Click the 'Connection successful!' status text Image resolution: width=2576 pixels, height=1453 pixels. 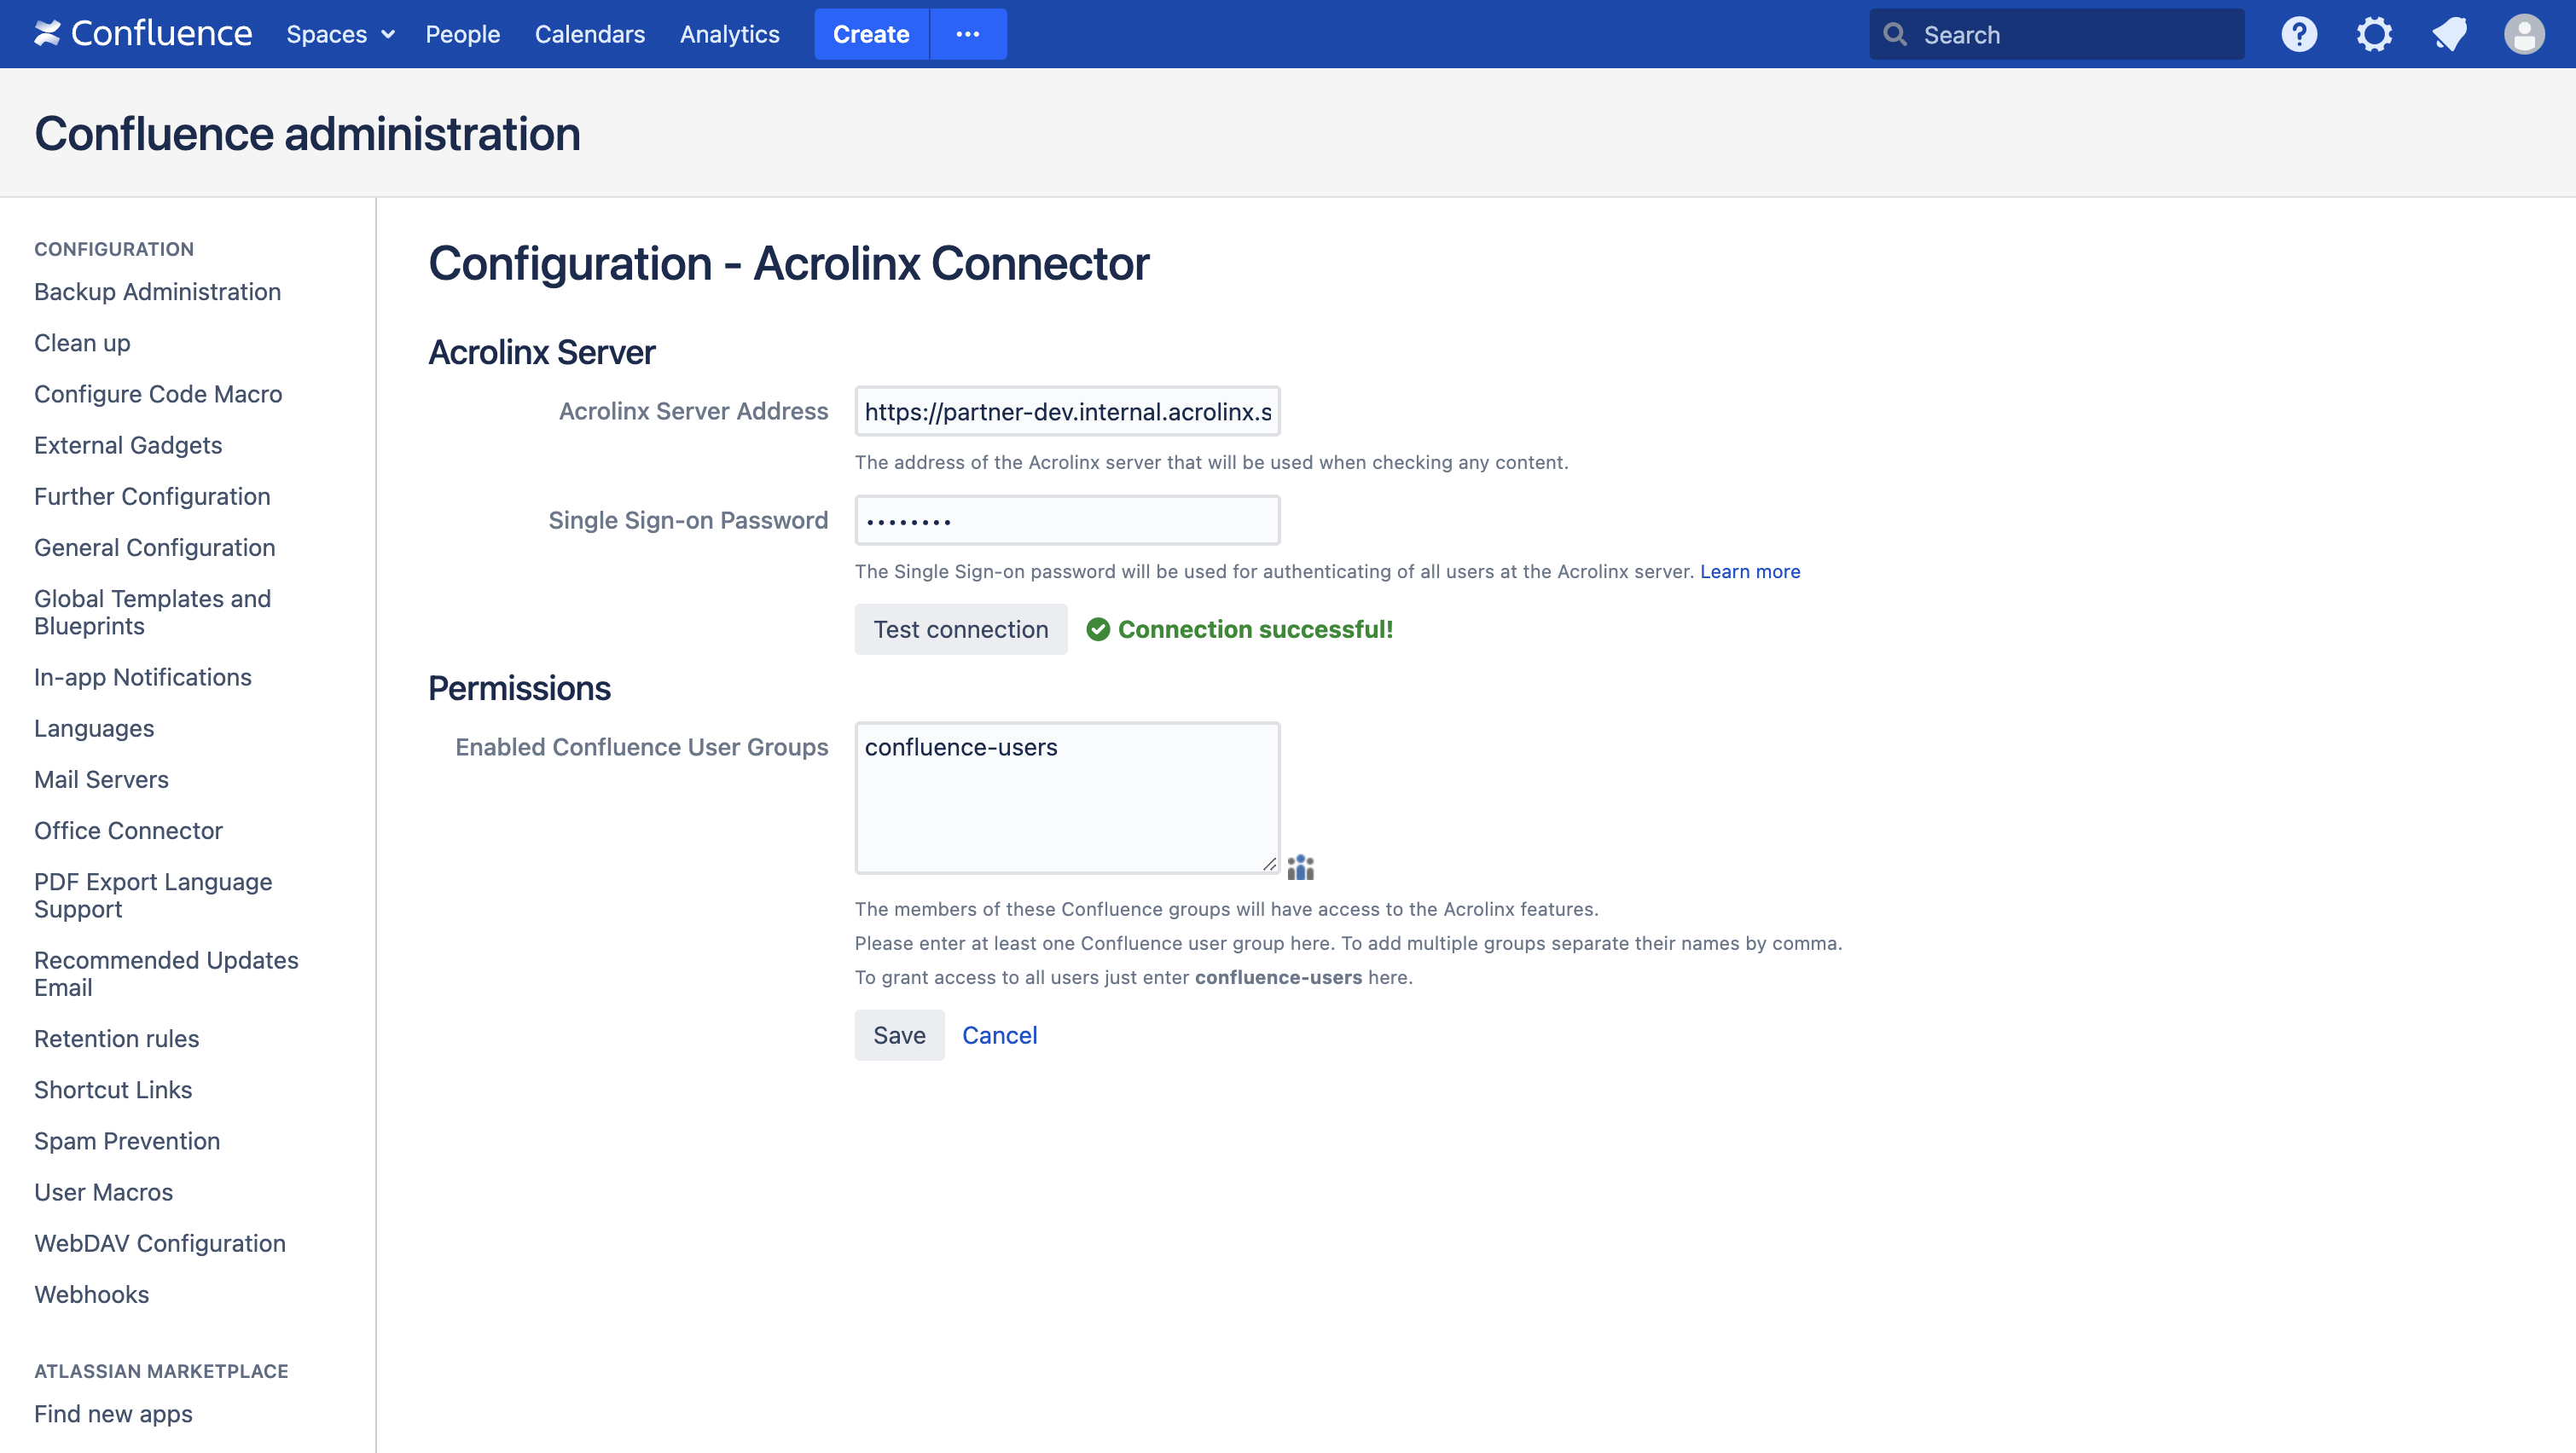pos(1255,629)
